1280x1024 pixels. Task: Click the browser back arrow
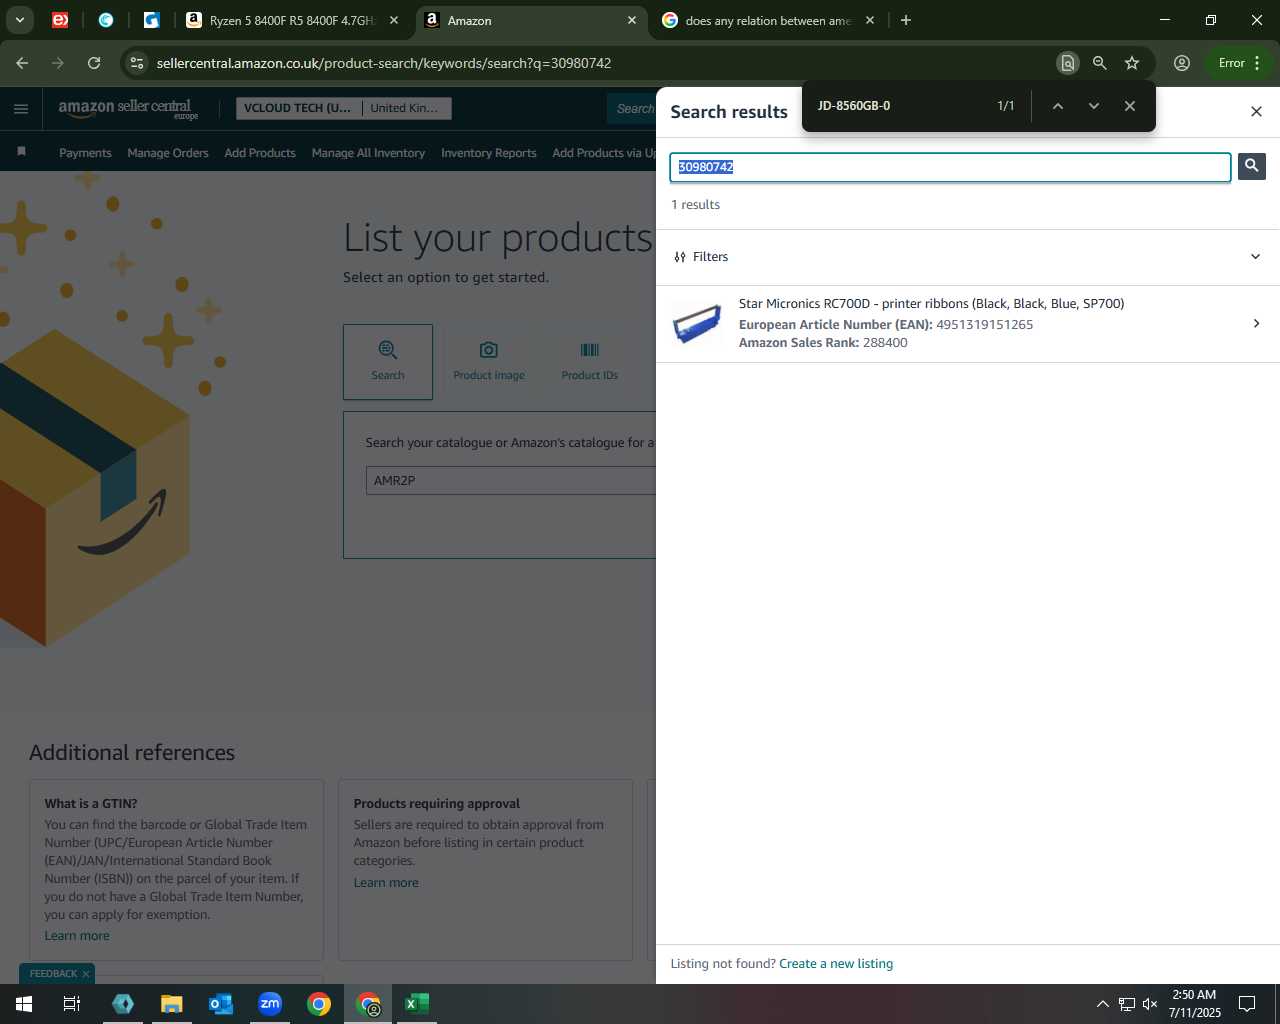(x=22, y=63)
